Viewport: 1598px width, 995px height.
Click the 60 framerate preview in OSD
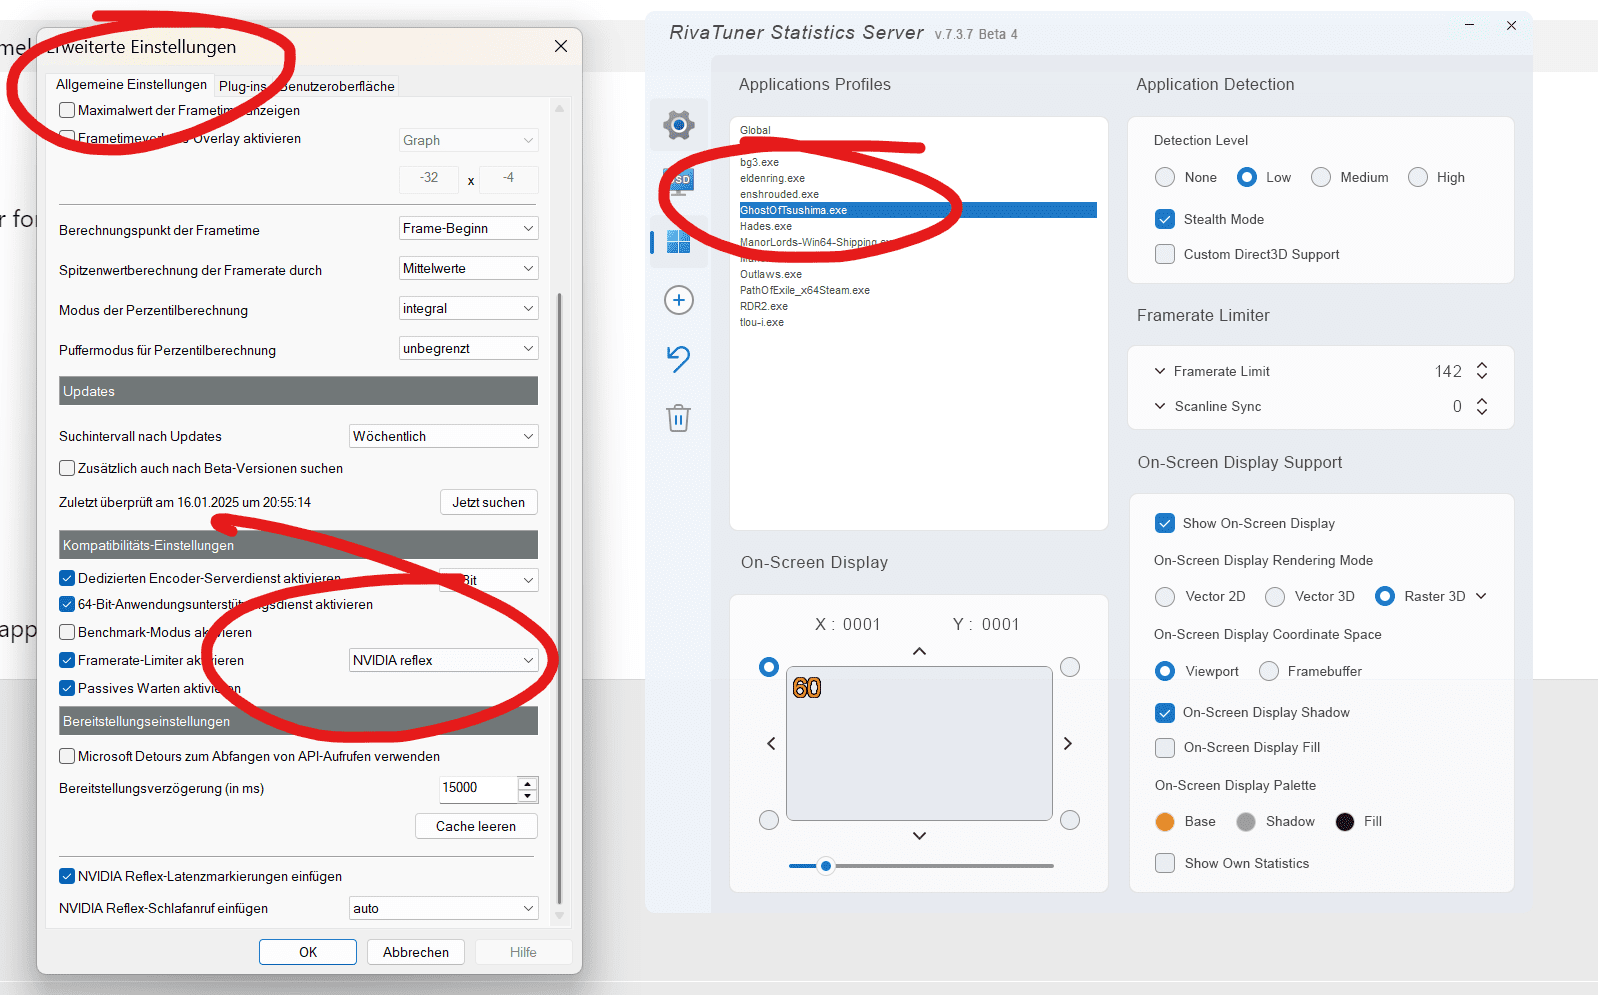tap(807, 688)
